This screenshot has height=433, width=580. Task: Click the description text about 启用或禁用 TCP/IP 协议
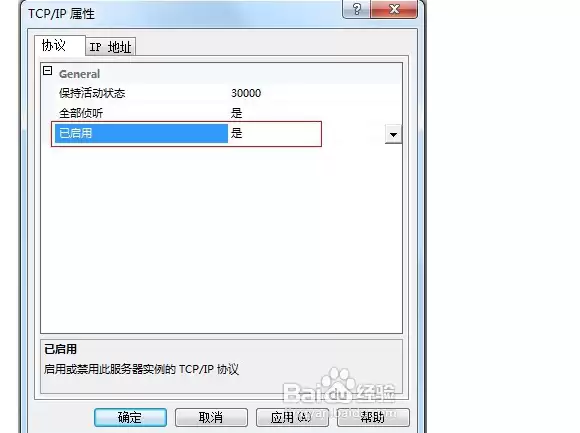pos(141,369)
